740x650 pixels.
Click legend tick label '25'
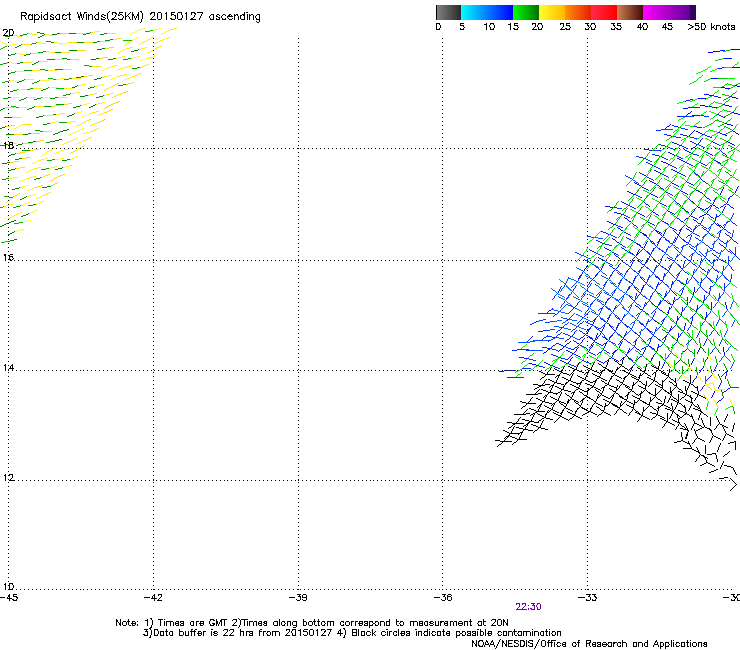pos(565,27)
